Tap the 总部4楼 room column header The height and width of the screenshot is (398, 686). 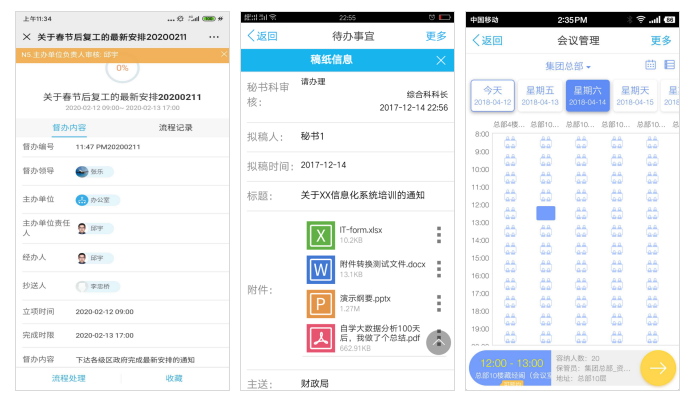point(509,125)
